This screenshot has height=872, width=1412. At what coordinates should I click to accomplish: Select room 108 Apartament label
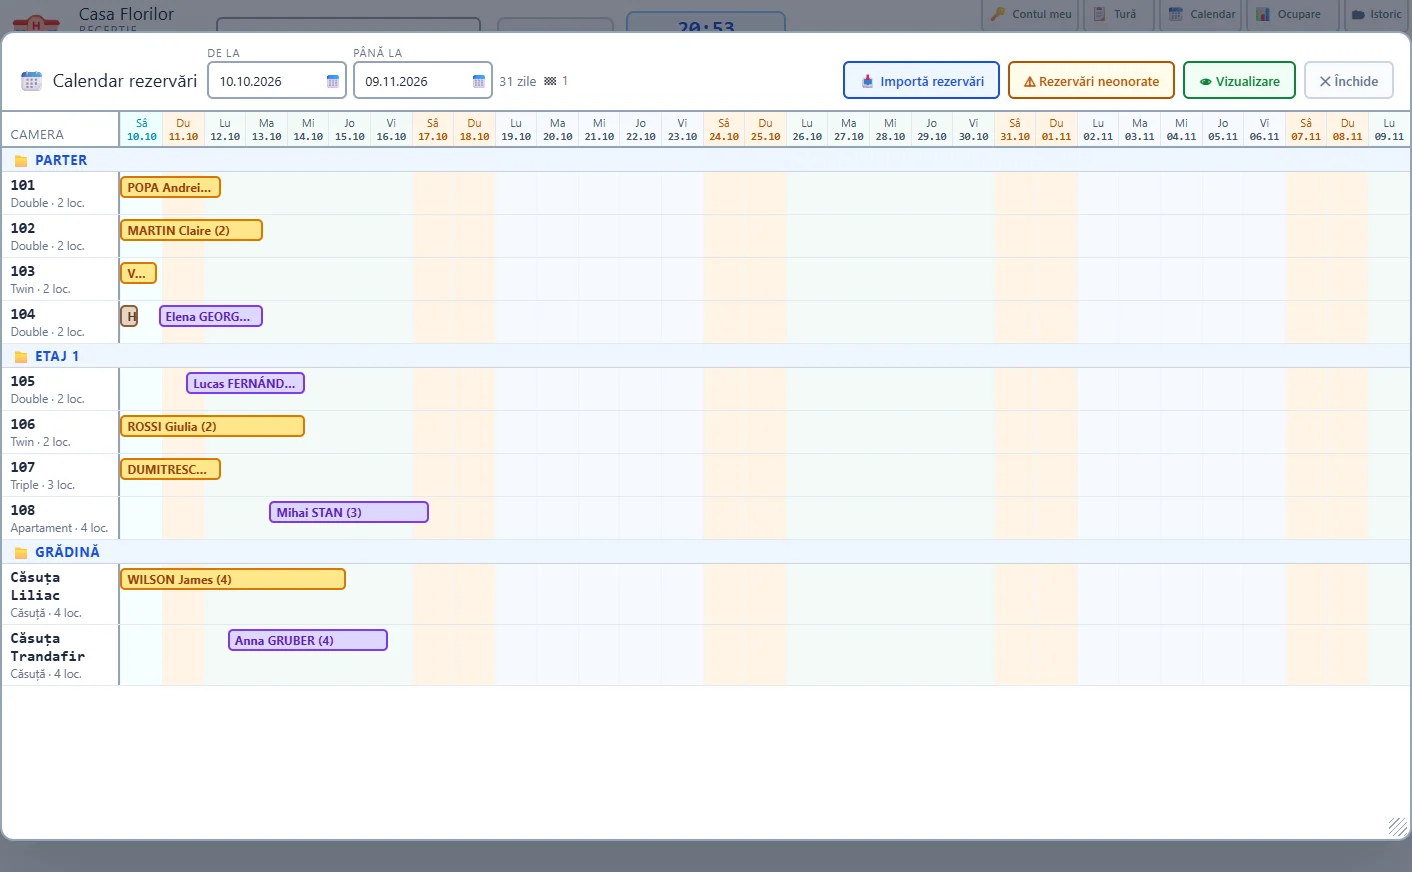60,518
